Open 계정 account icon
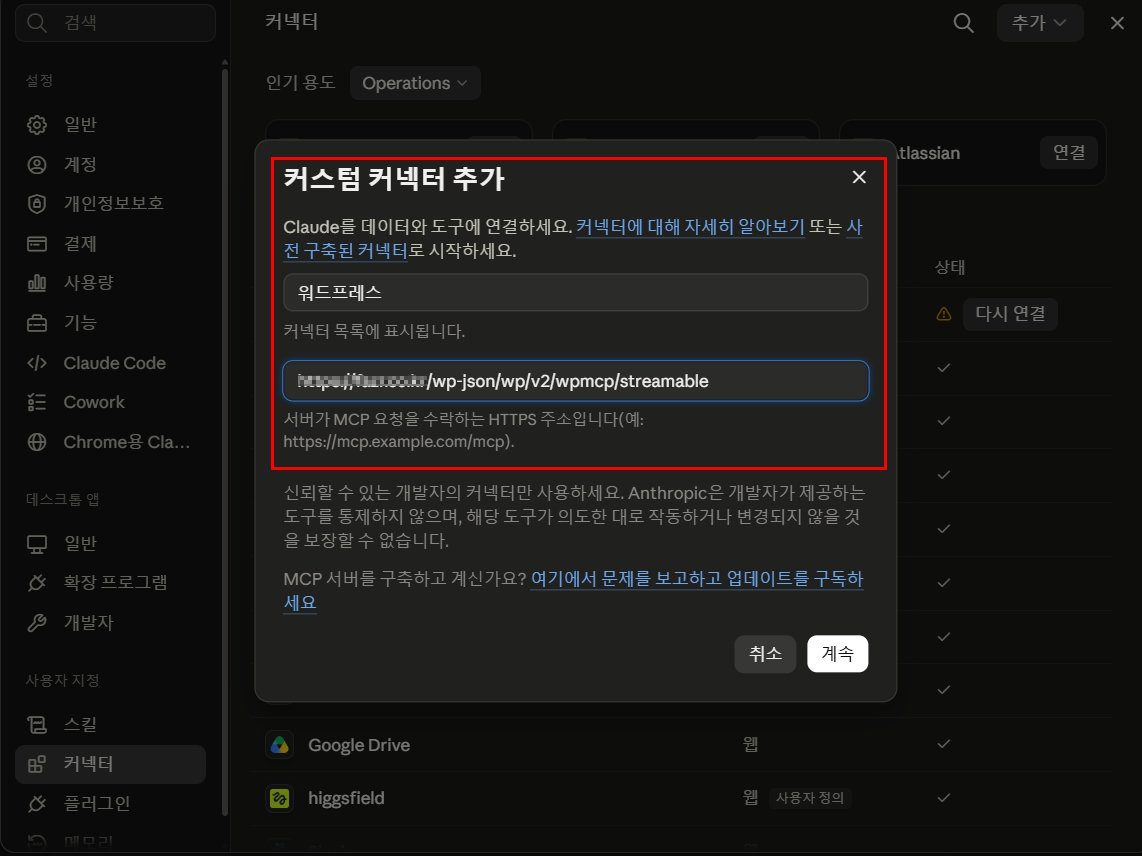 [36, 165]
